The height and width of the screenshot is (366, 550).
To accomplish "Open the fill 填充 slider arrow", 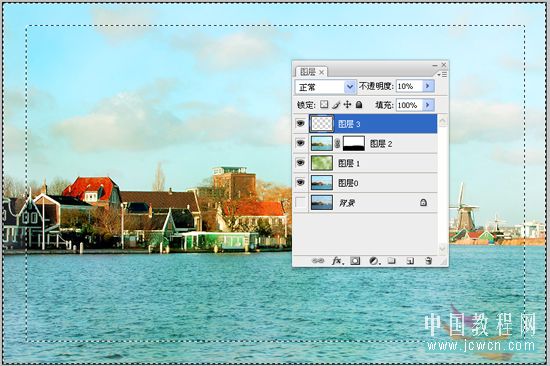I will [x=428, y=105].
